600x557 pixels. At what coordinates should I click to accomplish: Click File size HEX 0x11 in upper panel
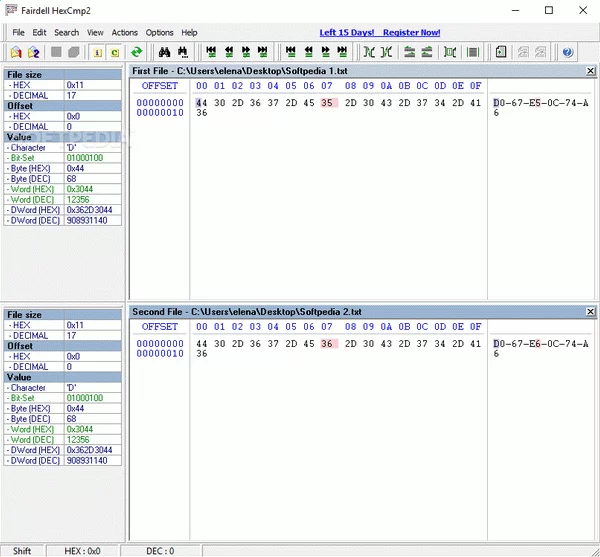pyautogui.click(x=75, y=85)
